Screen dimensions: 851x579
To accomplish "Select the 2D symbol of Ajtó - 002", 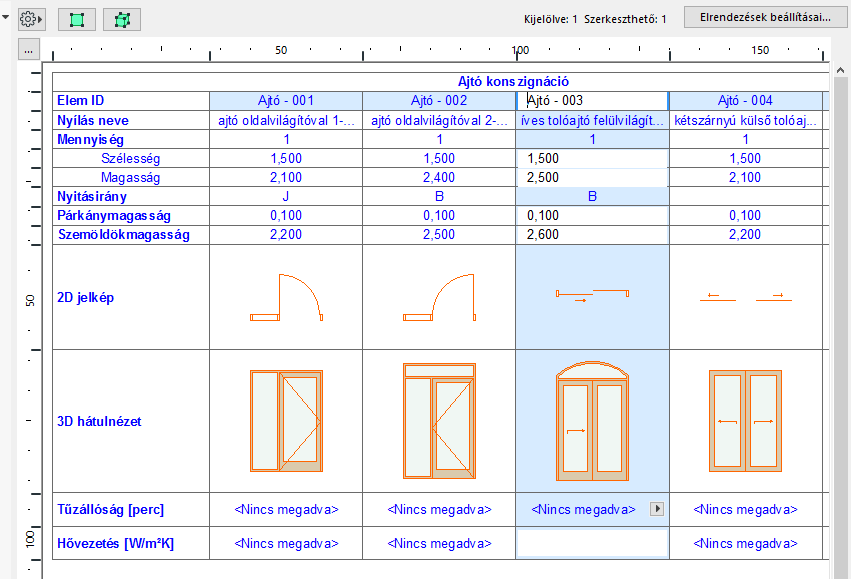I will coord(439,297).
